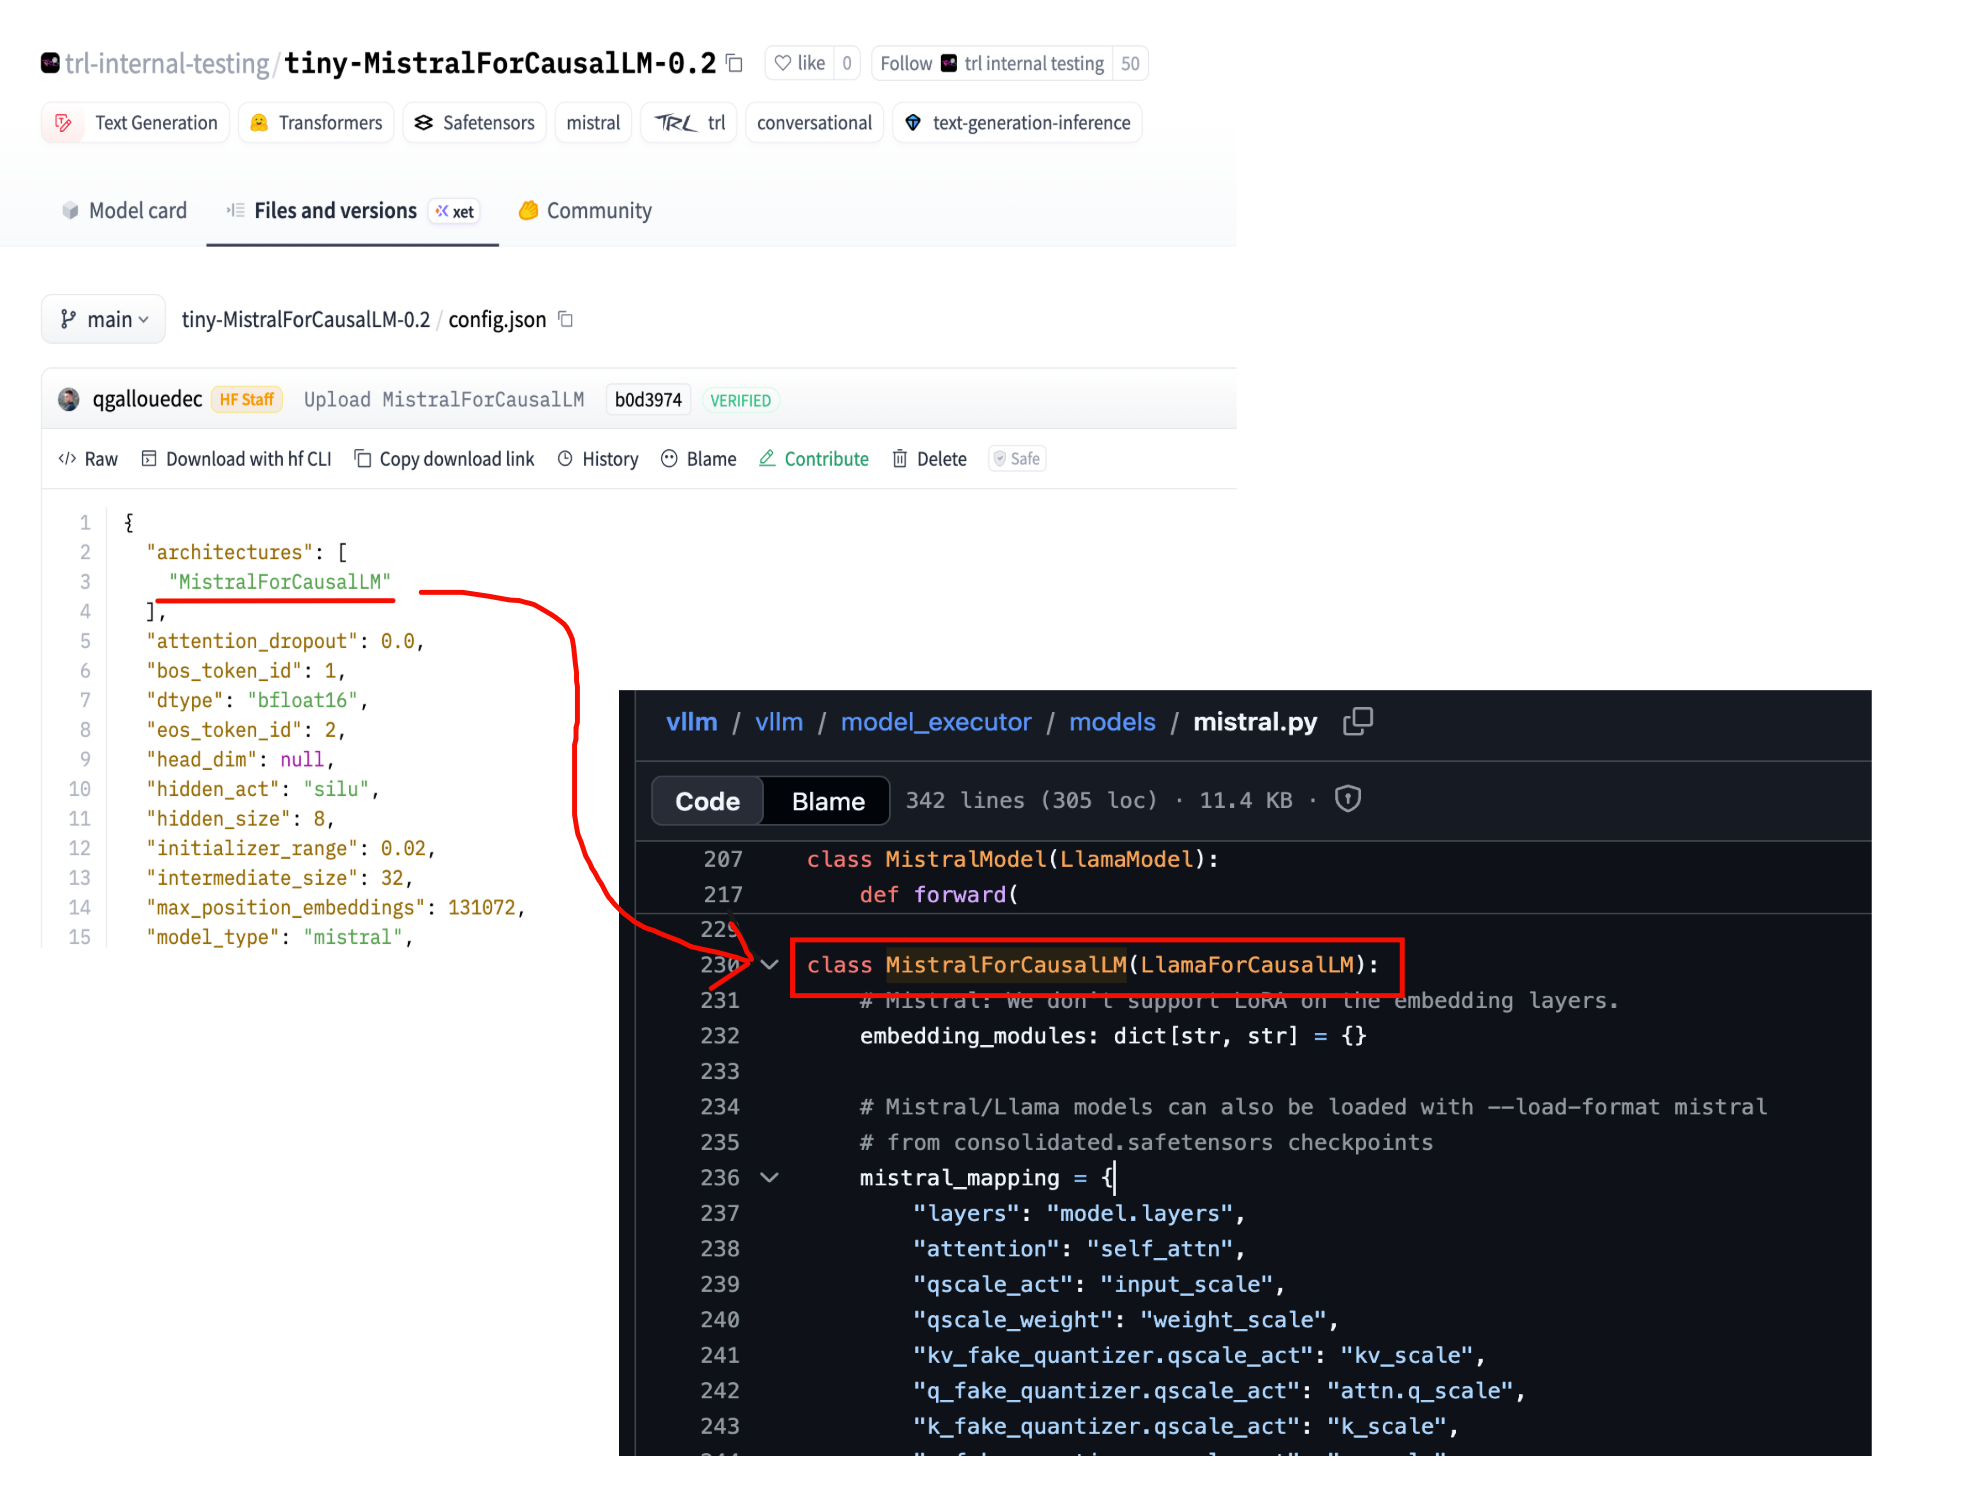Image resolution: width=1964 pixels, height=1500 pixels.
Task: Copy the model name using the copy icon
Action: (x=734, y=63)
